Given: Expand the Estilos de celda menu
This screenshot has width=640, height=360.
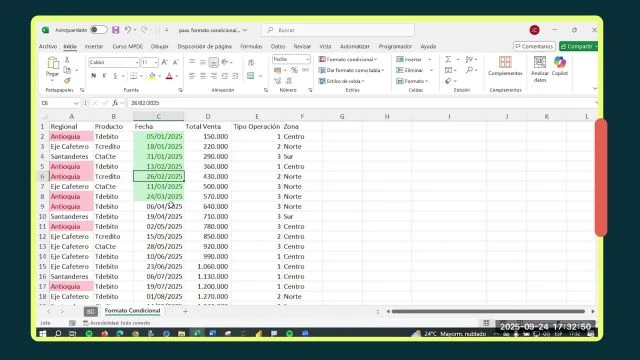Looking at the screenshot, I should coord(341,81).
